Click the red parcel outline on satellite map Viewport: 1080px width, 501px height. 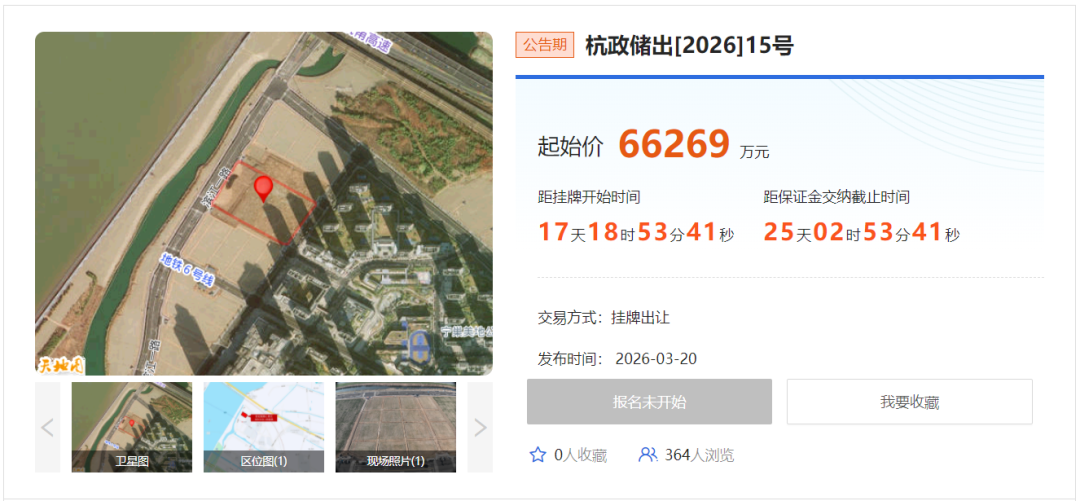point(264,202)
